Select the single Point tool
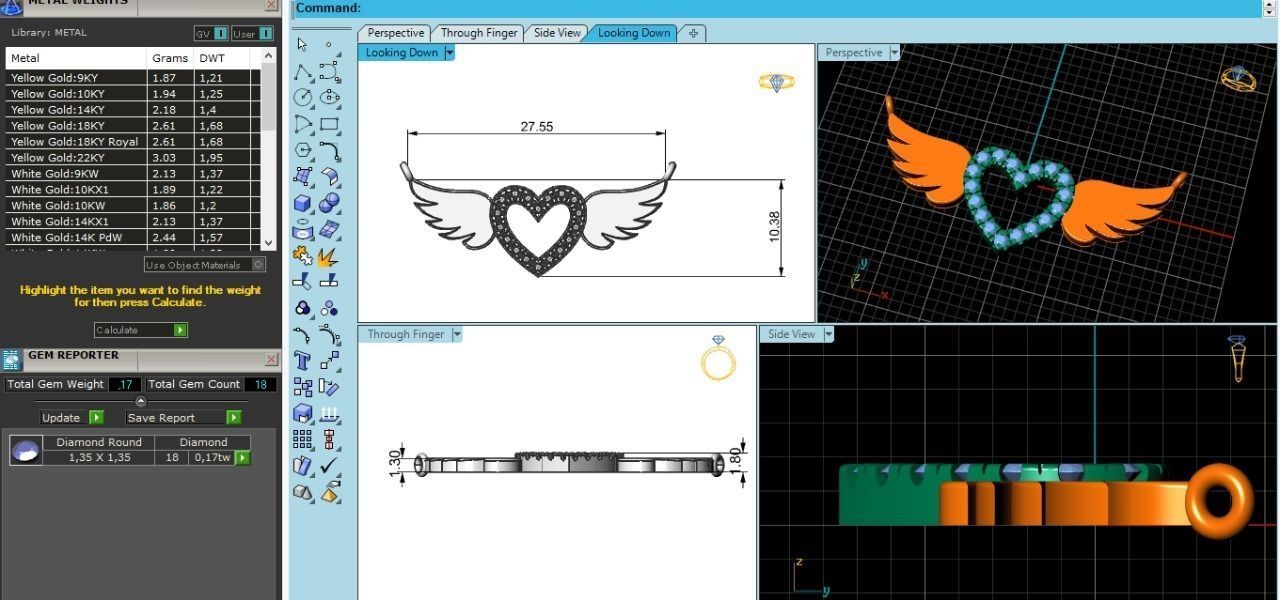 point(329,44)
